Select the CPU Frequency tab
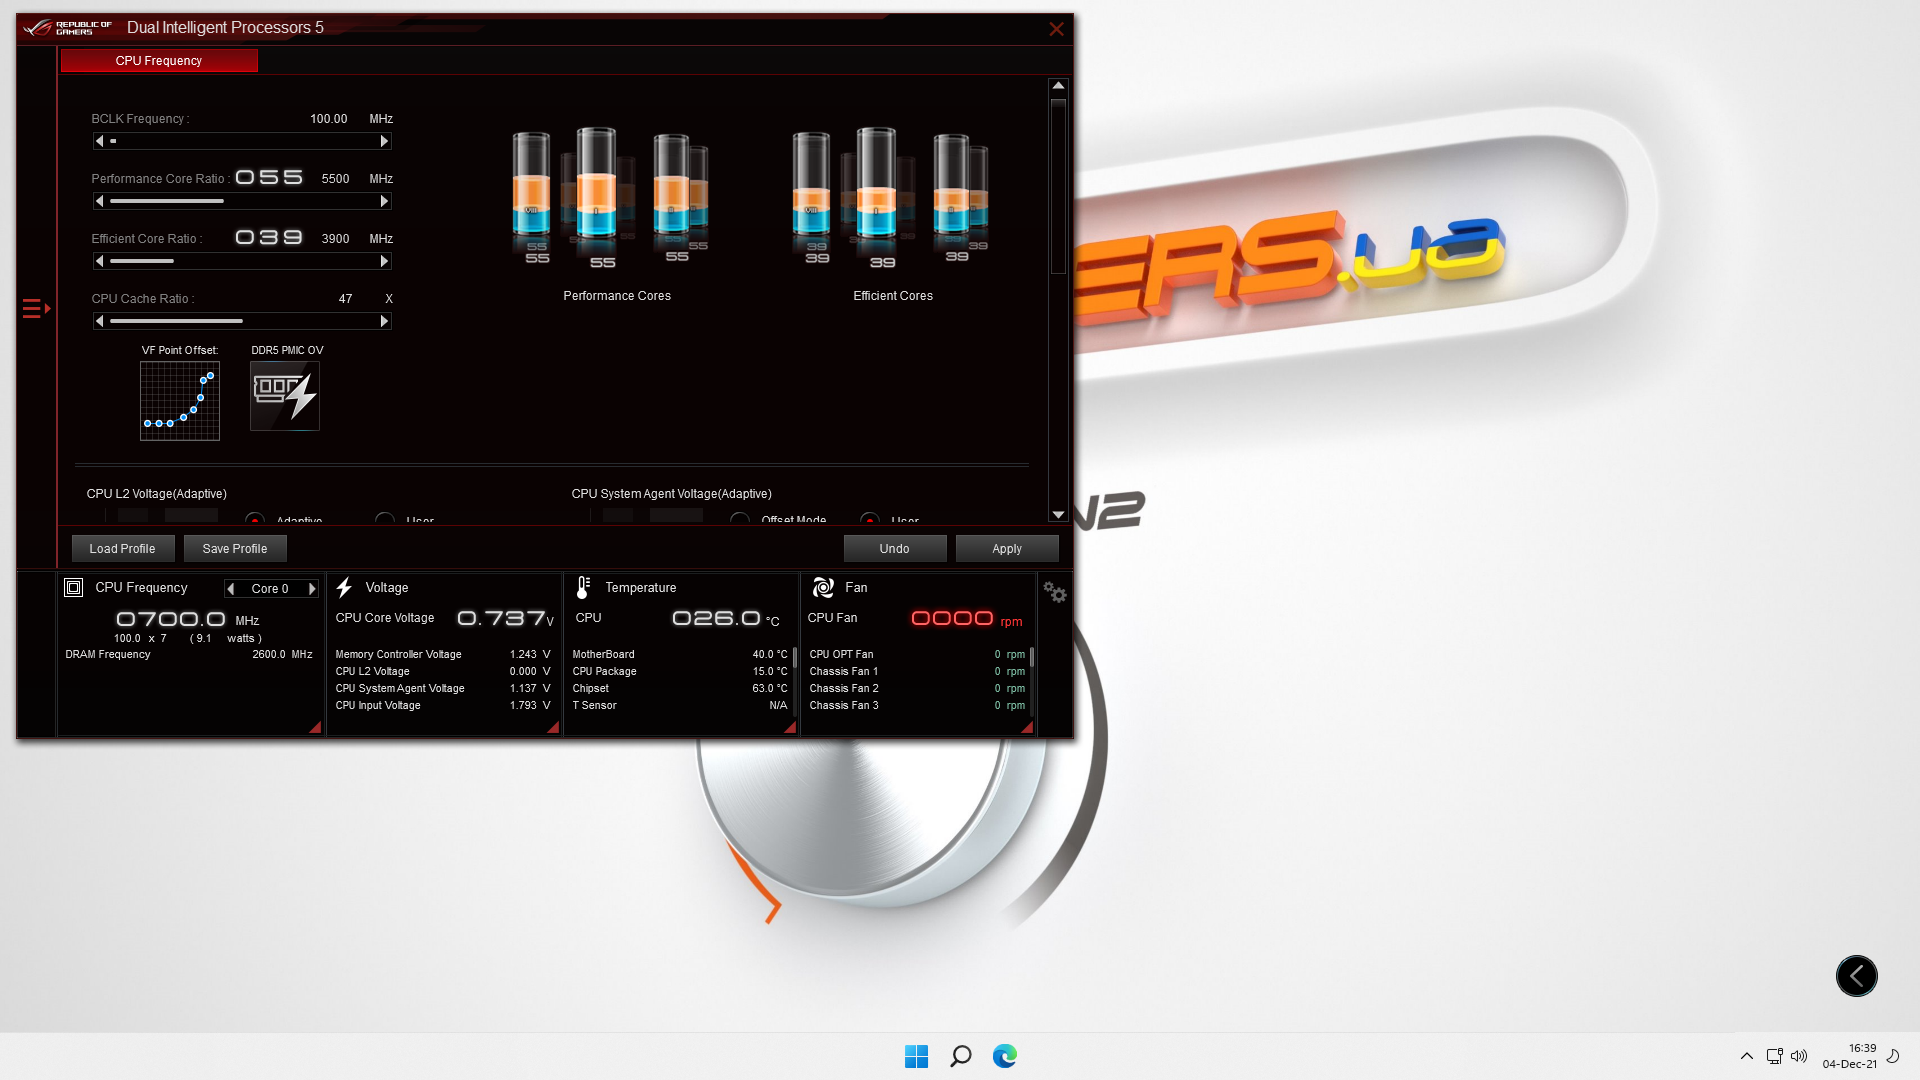This screenshot has height=1080, width=1920. tap(159, 61)
